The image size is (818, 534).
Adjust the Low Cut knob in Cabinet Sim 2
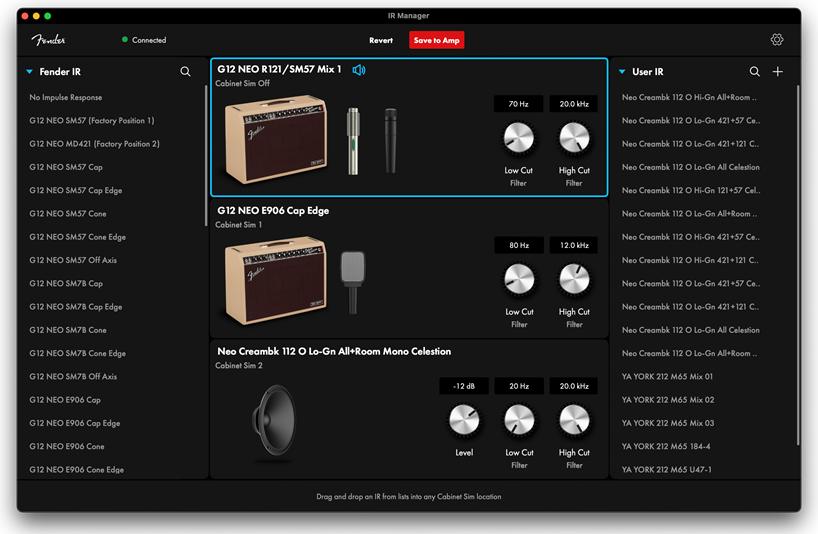[519, 420]
